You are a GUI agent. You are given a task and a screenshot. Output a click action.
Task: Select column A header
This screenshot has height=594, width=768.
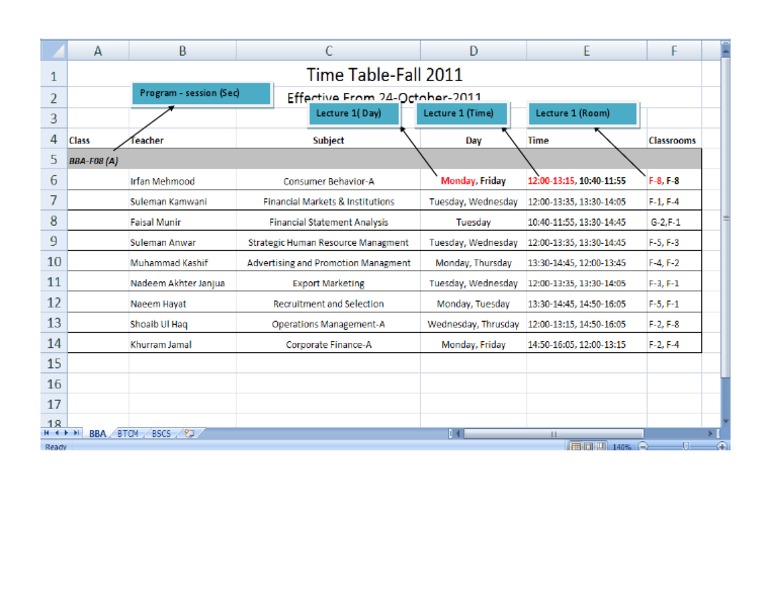coord(98,50)
